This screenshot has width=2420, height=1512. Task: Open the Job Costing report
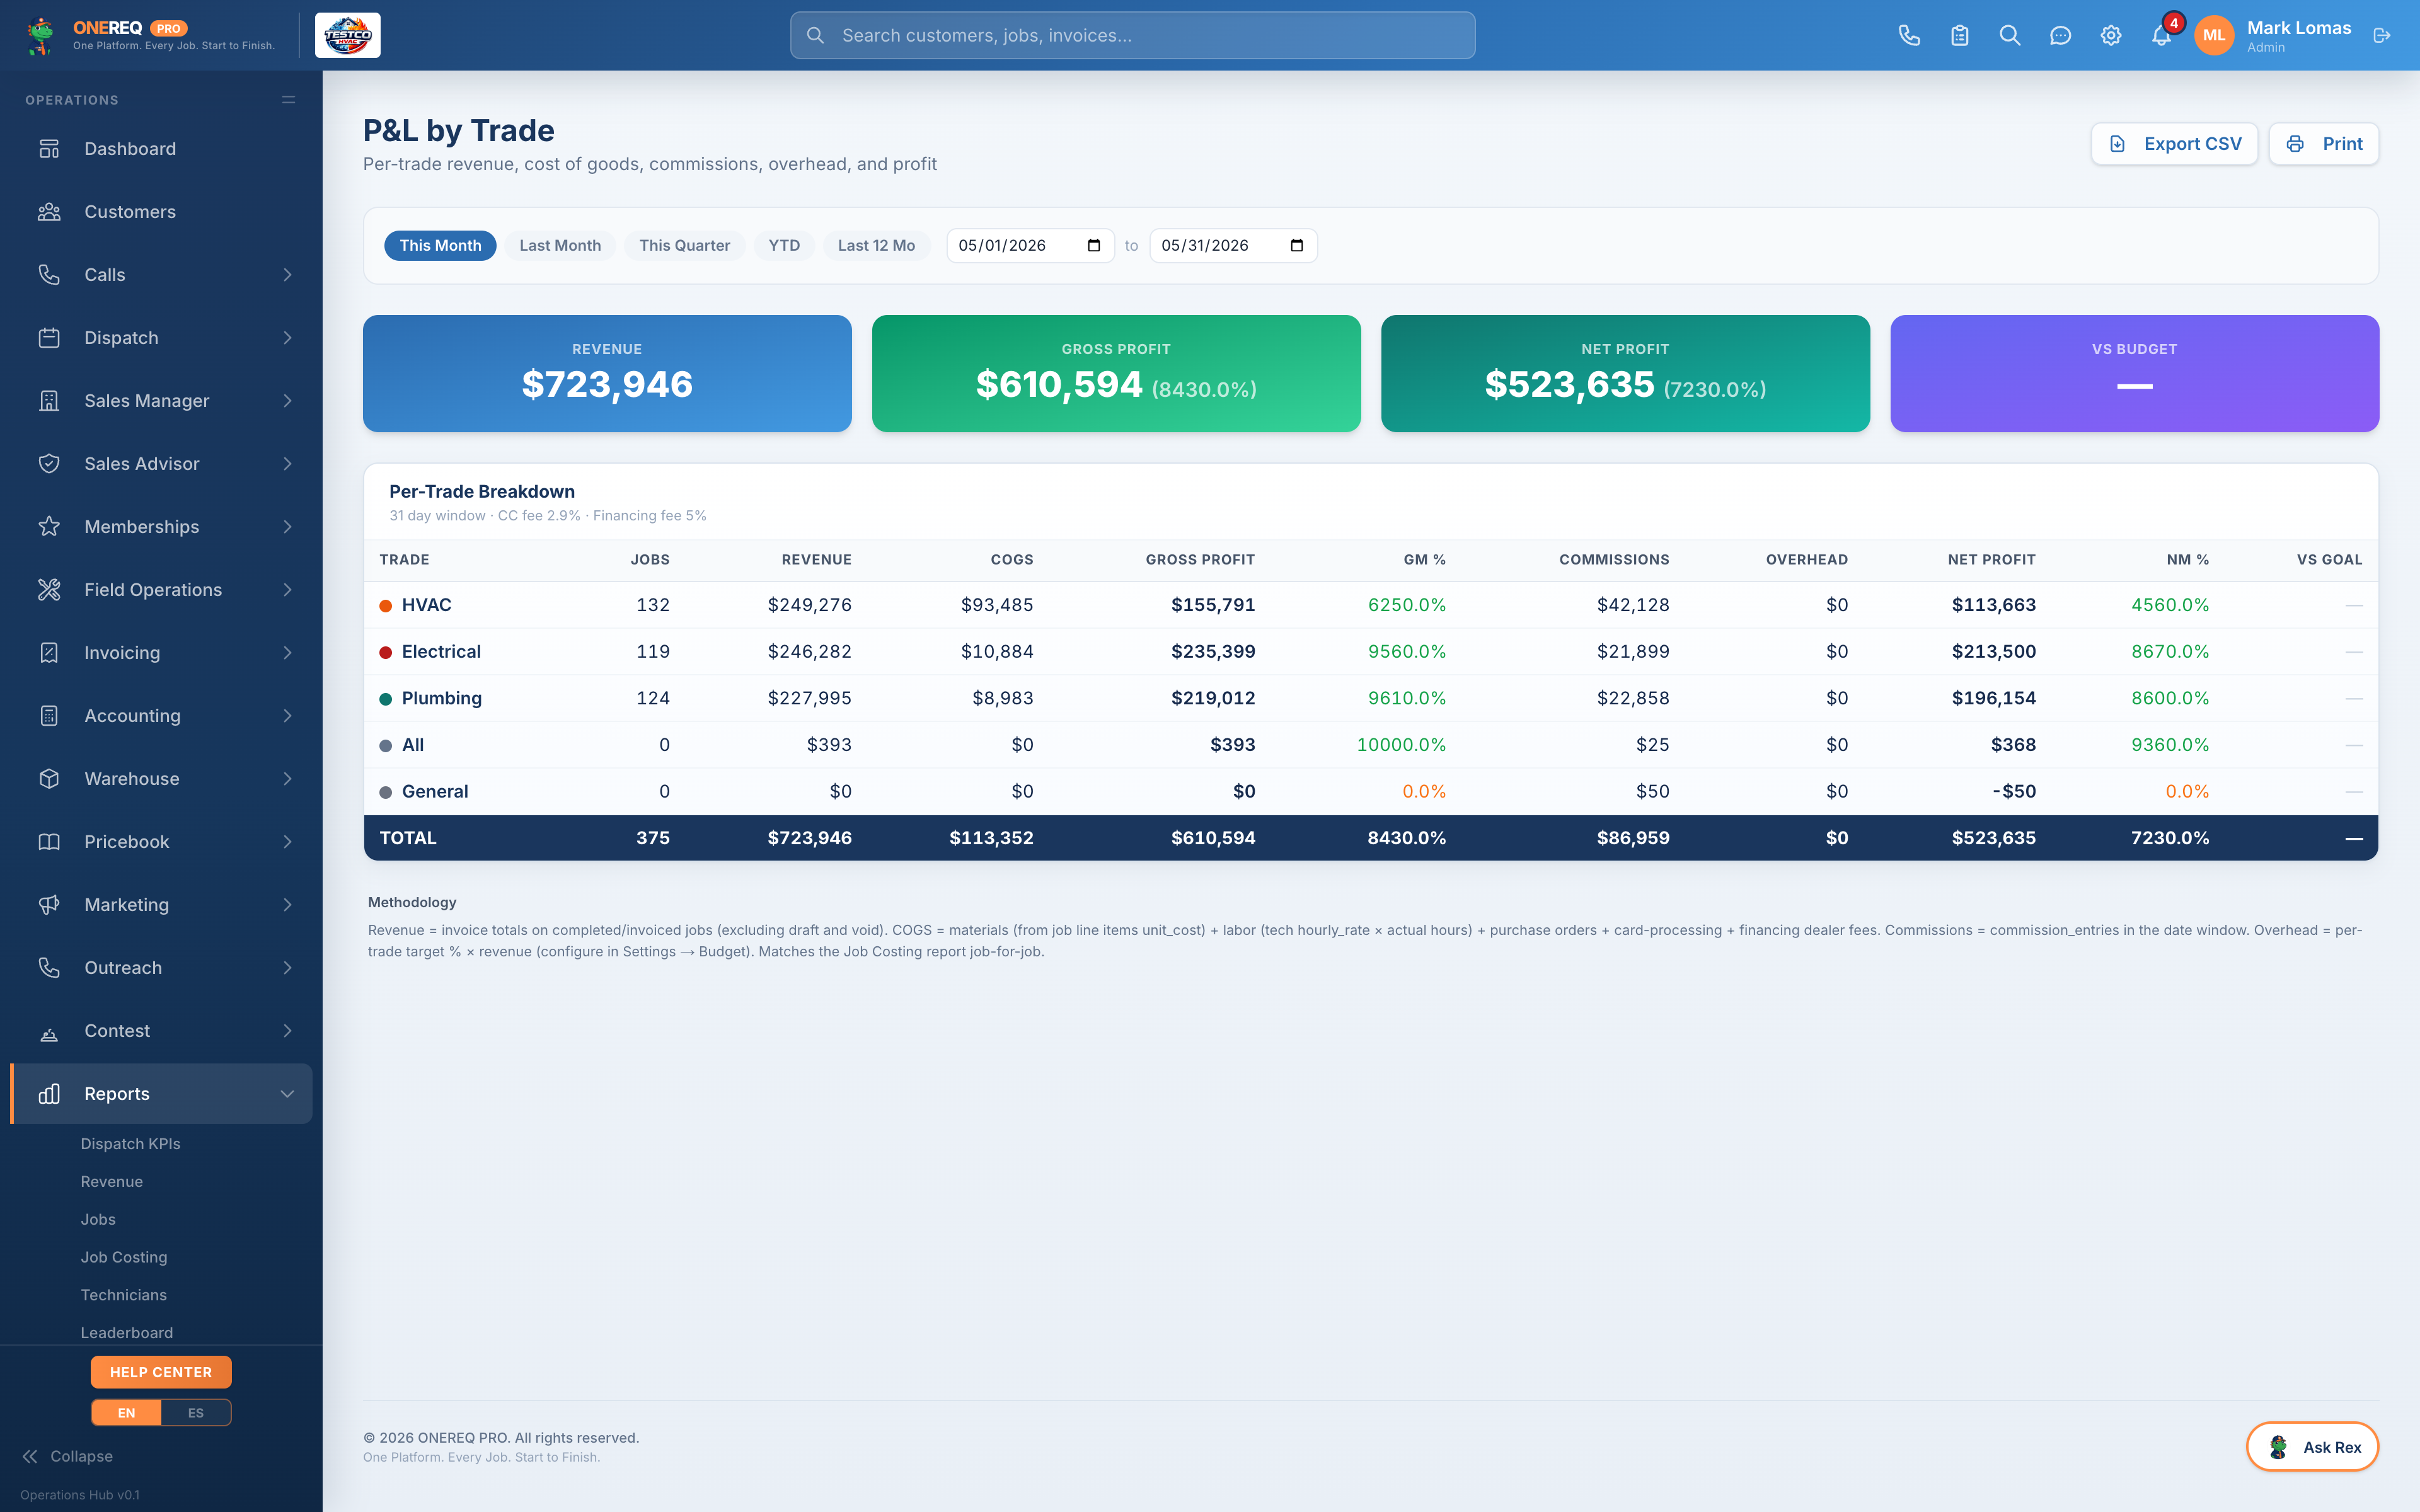pyautogui.click(x=124, y=1258)
